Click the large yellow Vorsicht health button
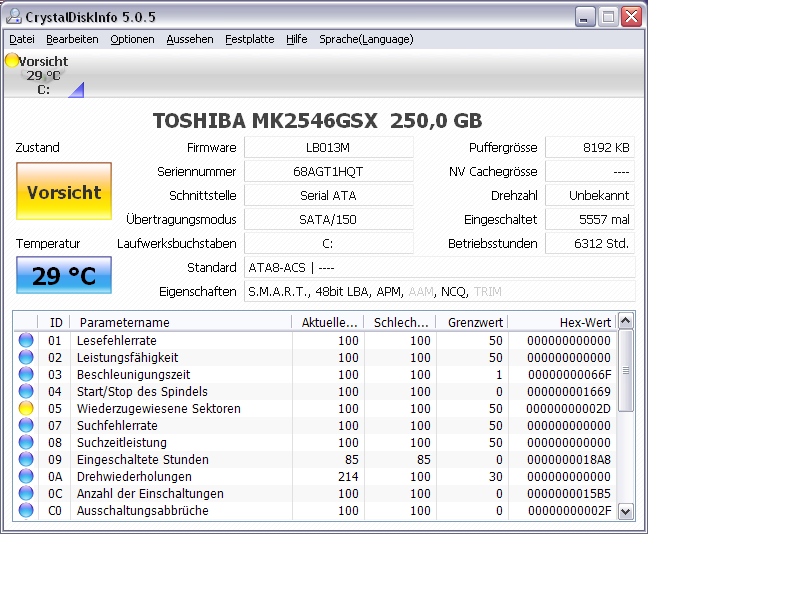800x600 pixels. [64, 191]
